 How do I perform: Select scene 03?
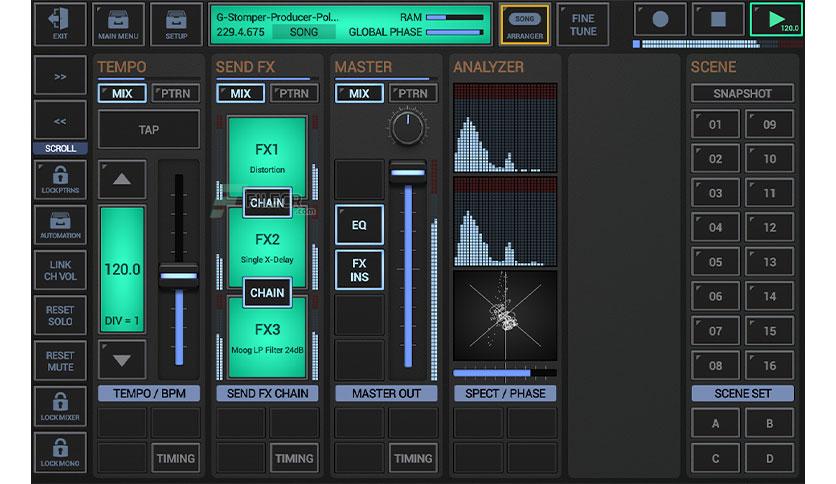tap(716, 193)
